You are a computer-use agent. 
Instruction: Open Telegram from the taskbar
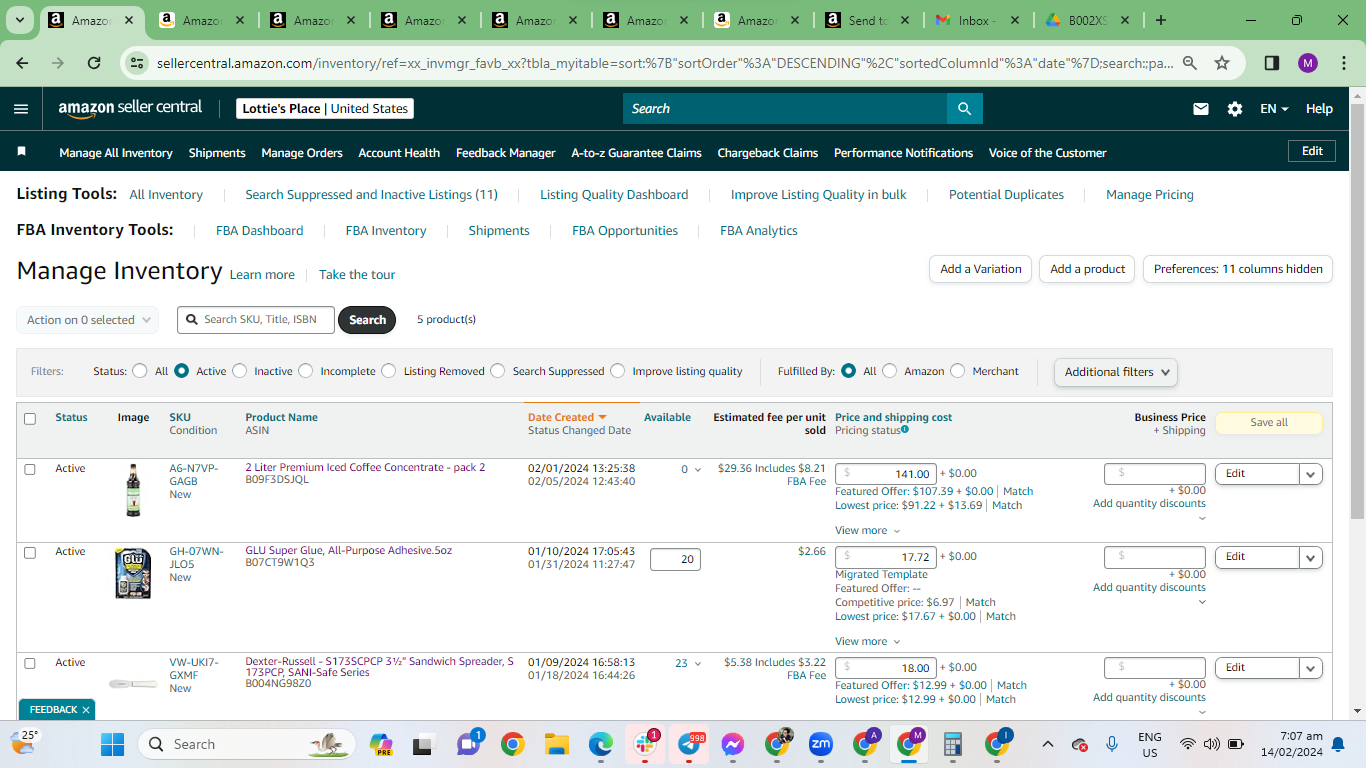pos(689,744)
